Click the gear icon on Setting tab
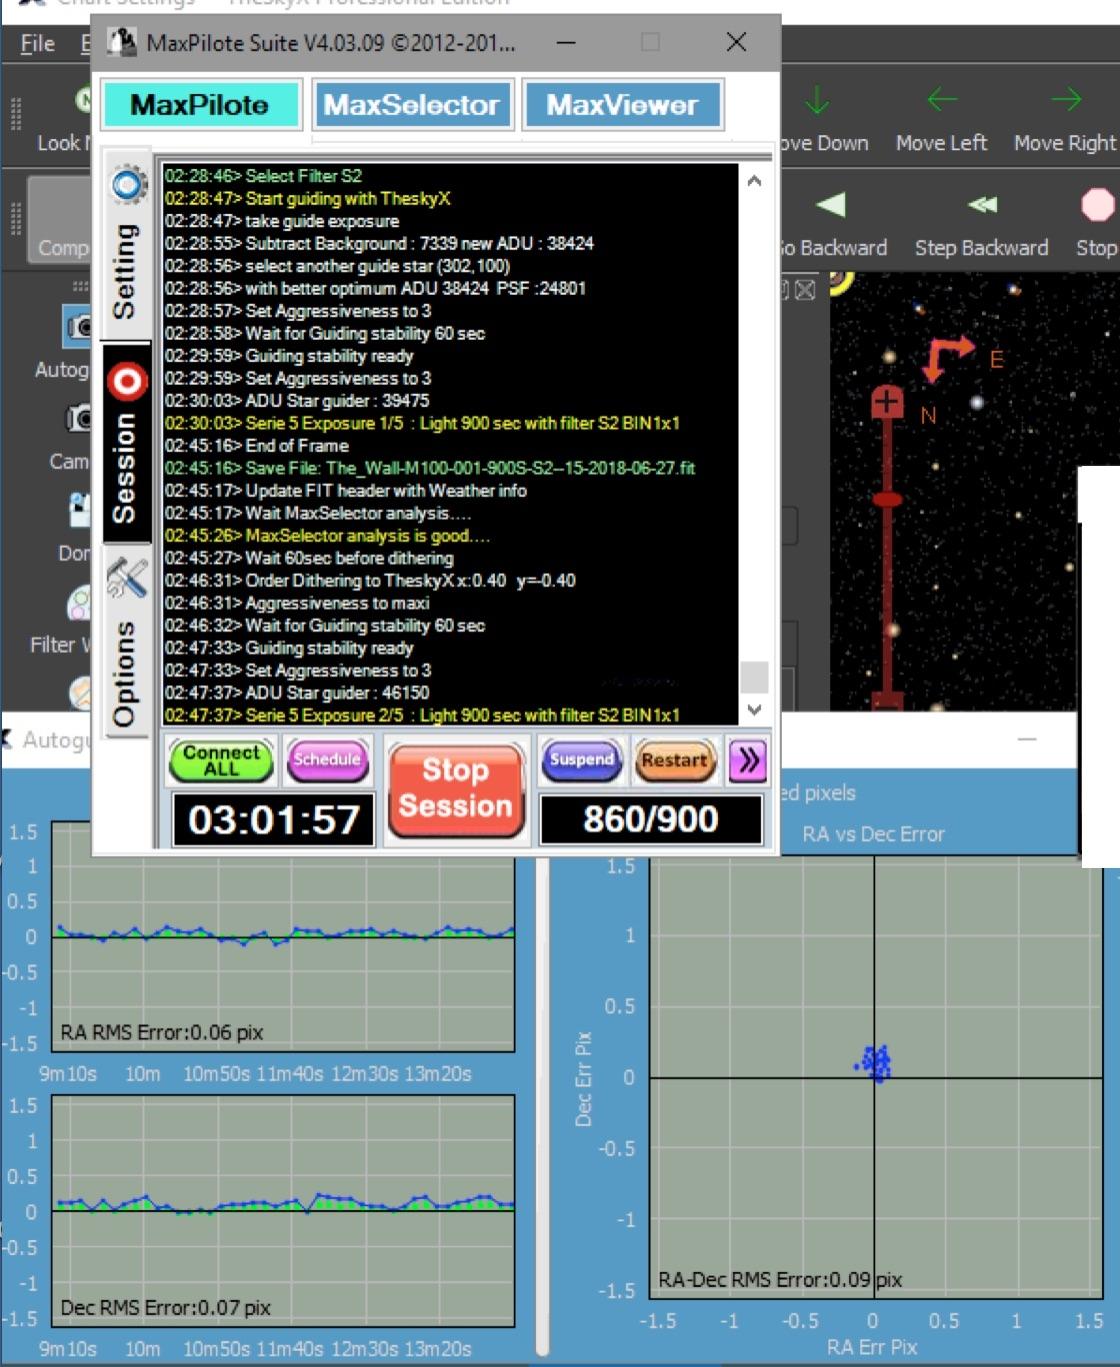This screenshot has width=1120, height=1367. (x=128, y=185)
